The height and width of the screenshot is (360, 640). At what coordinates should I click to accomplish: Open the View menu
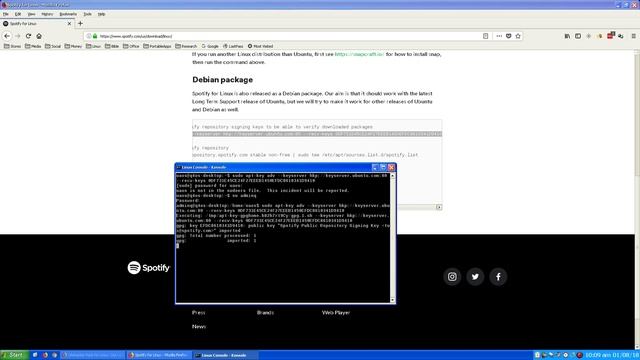pos(31,14)
